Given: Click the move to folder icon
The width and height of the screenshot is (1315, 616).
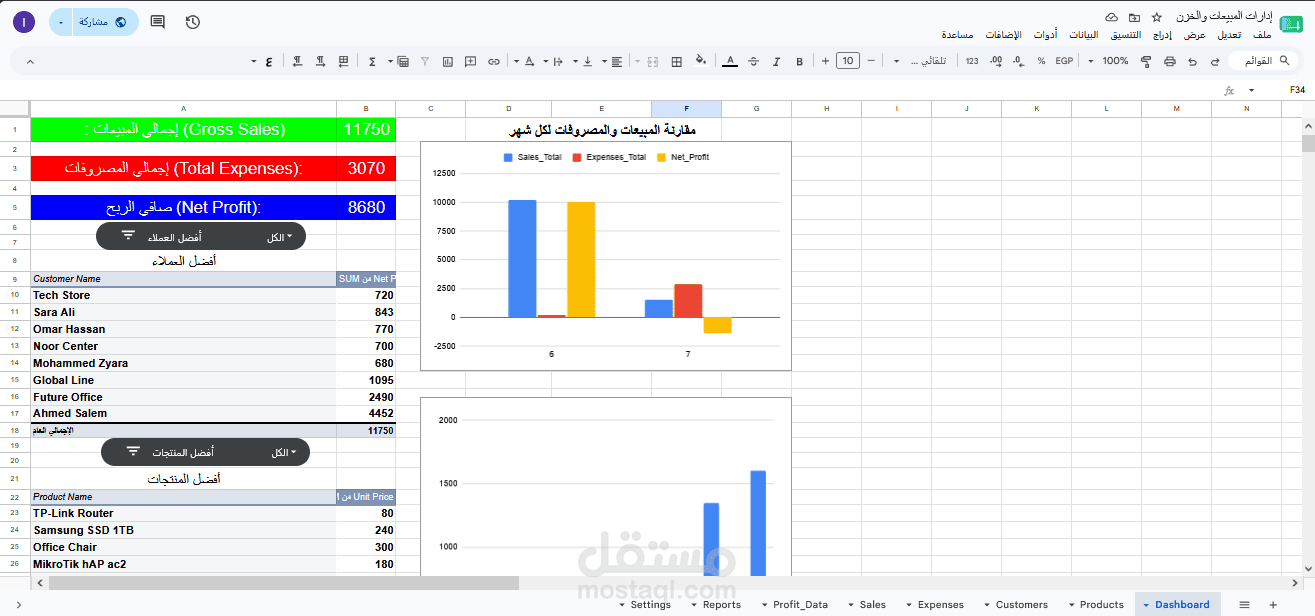Looking at the screenshot, I should [x=1134, y=18].
